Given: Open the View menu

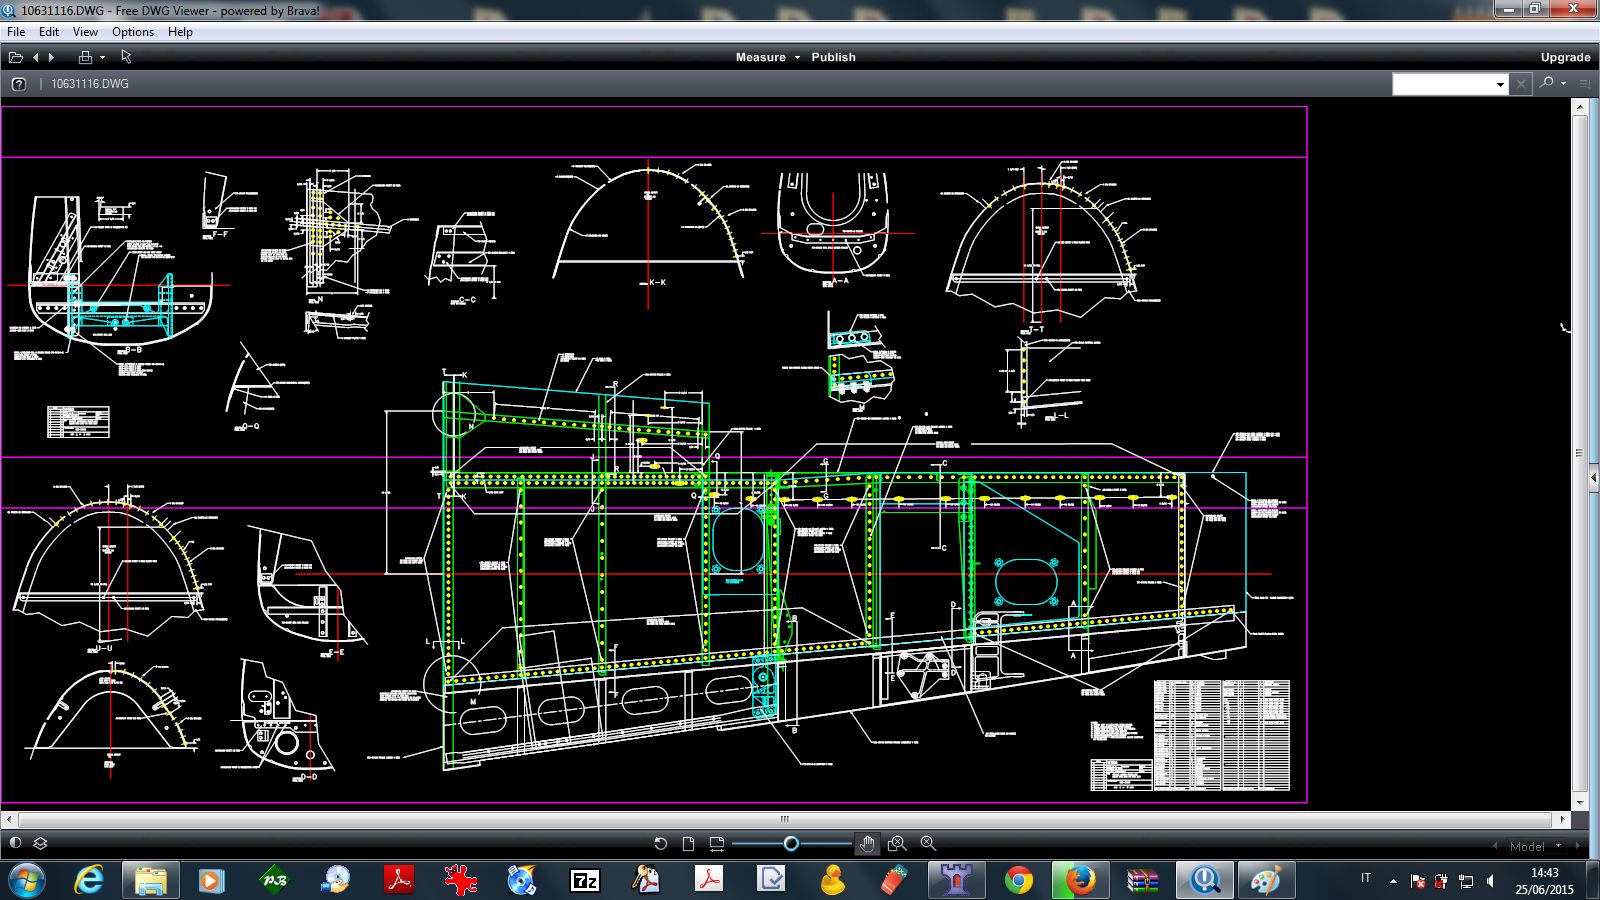Looking at the screenshot, I should point(85,32).
